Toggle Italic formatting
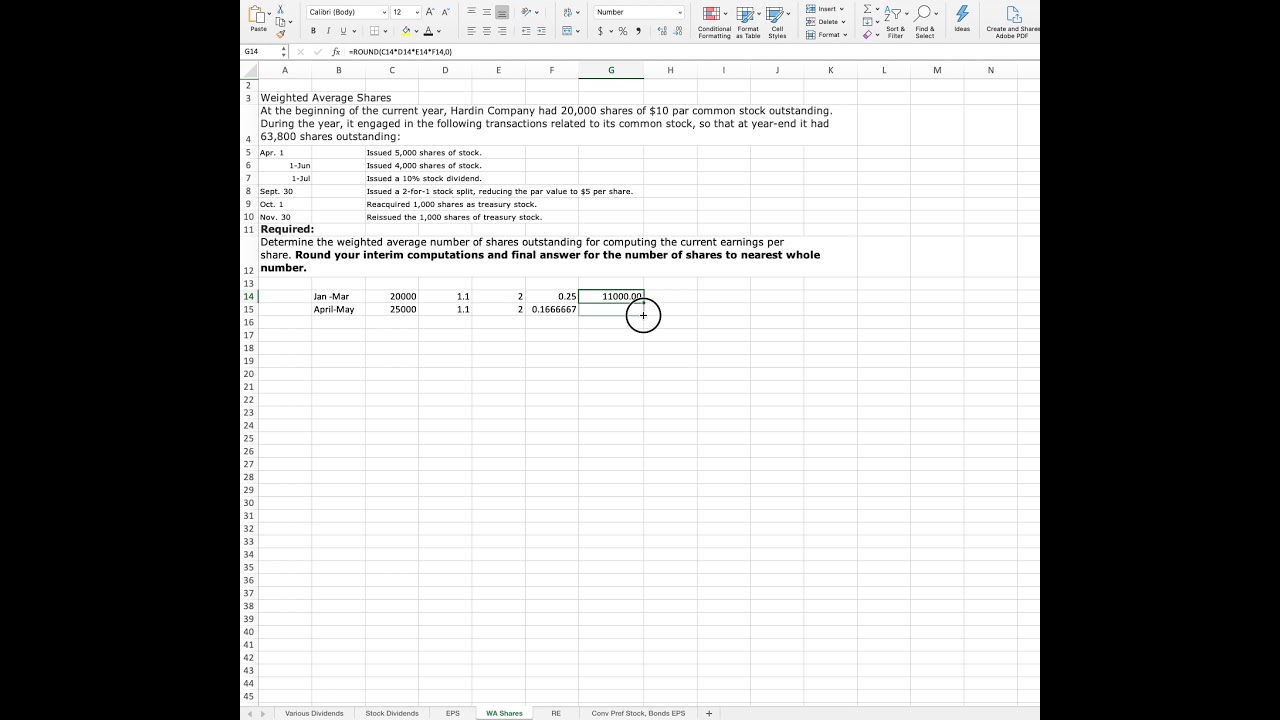 (327, 31)
